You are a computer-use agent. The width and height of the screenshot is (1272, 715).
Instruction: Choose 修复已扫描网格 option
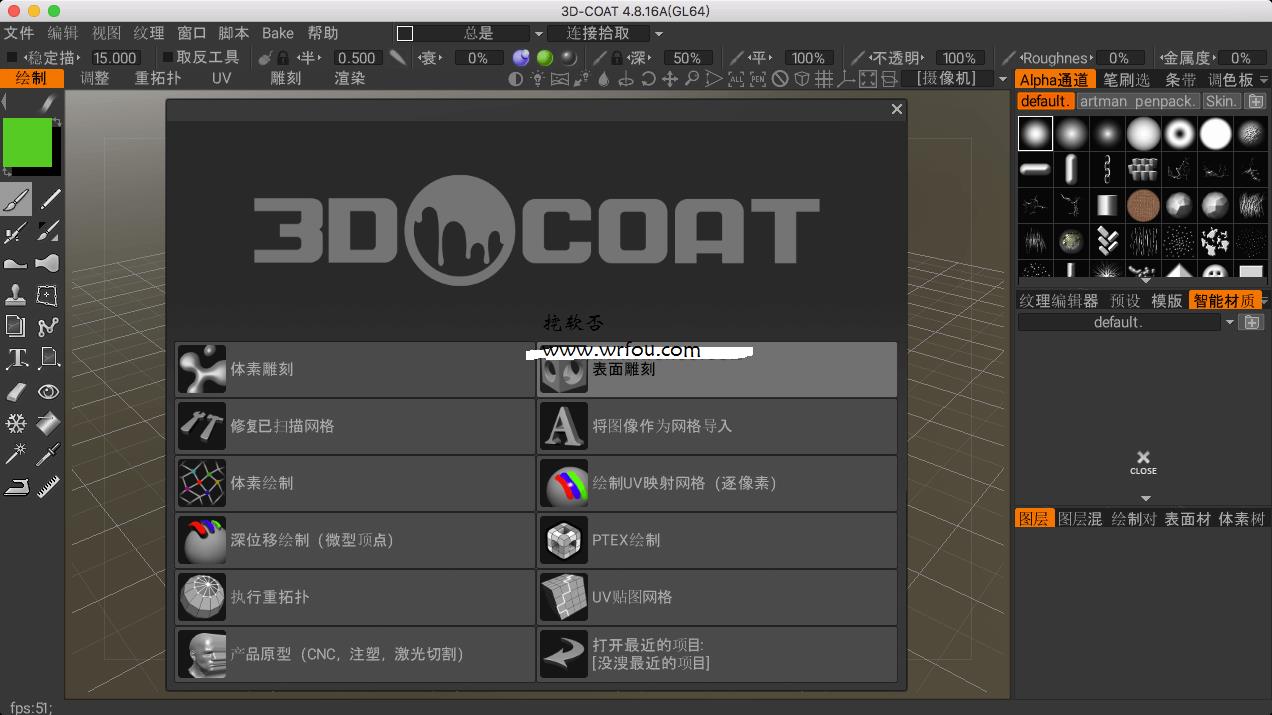(355, 426)
